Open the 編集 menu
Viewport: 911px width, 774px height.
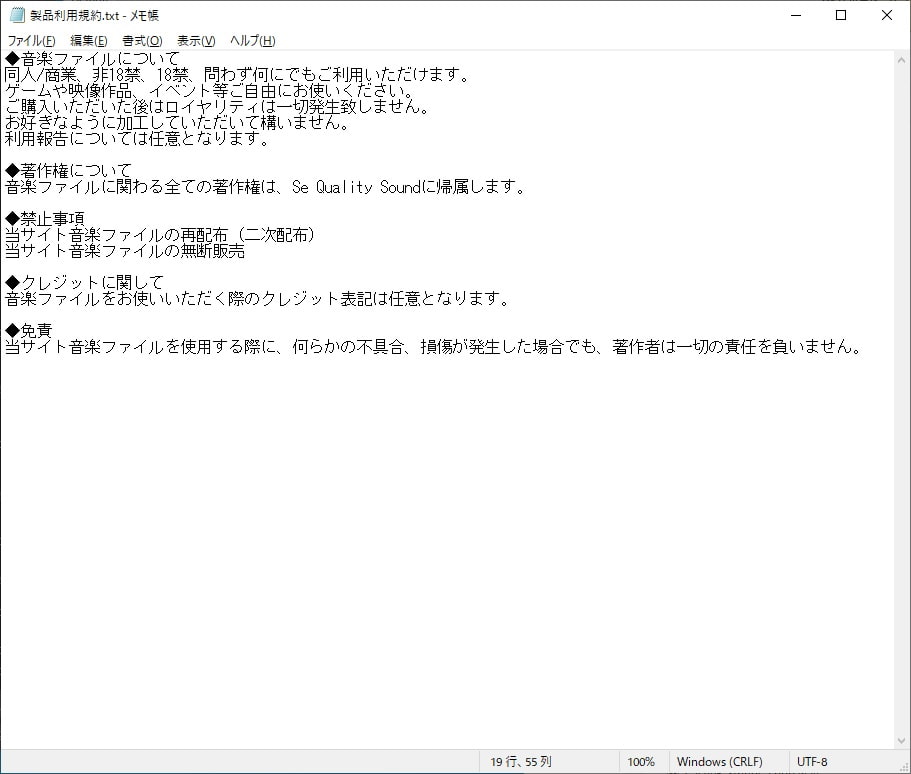(x=88, y=41)
